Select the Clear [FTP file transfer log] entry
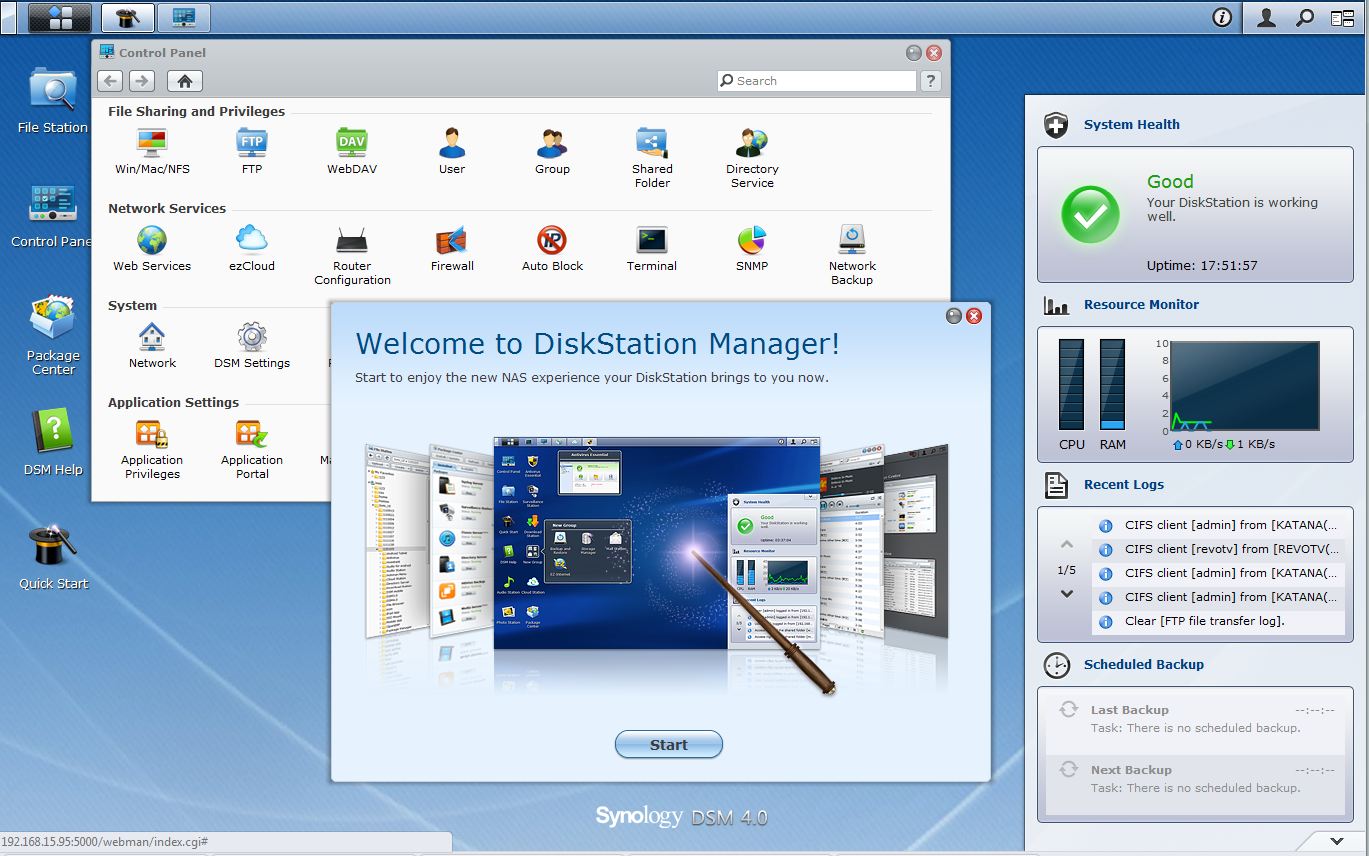 1218,621
